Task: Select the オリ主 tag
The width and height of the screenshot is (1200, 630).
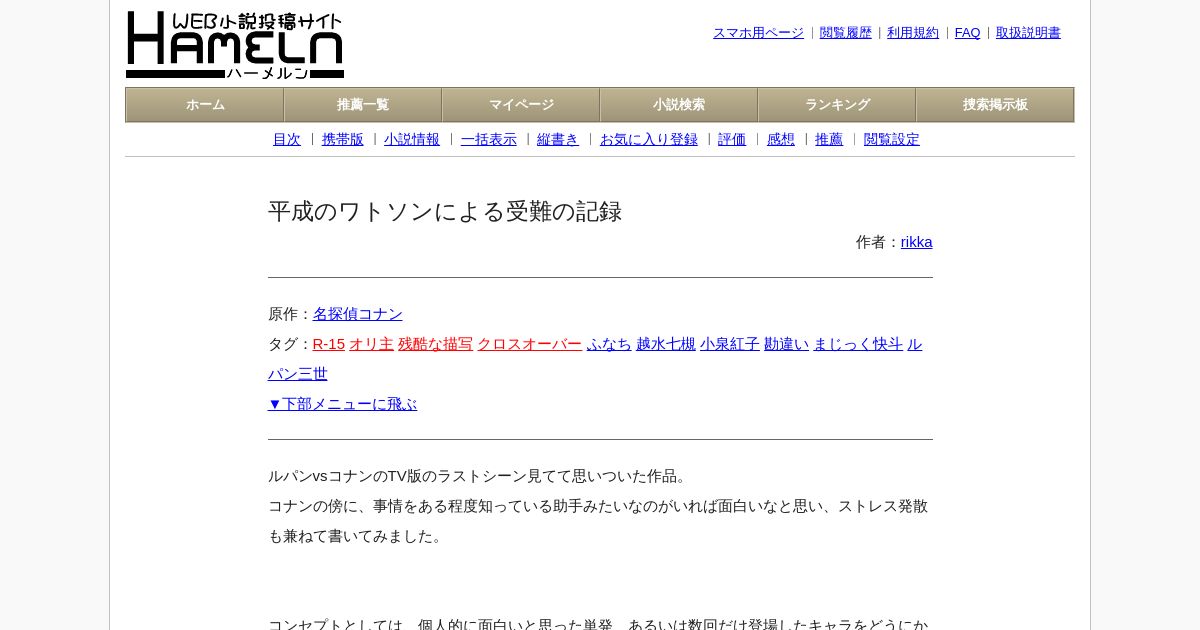Action: coord(372,344)
